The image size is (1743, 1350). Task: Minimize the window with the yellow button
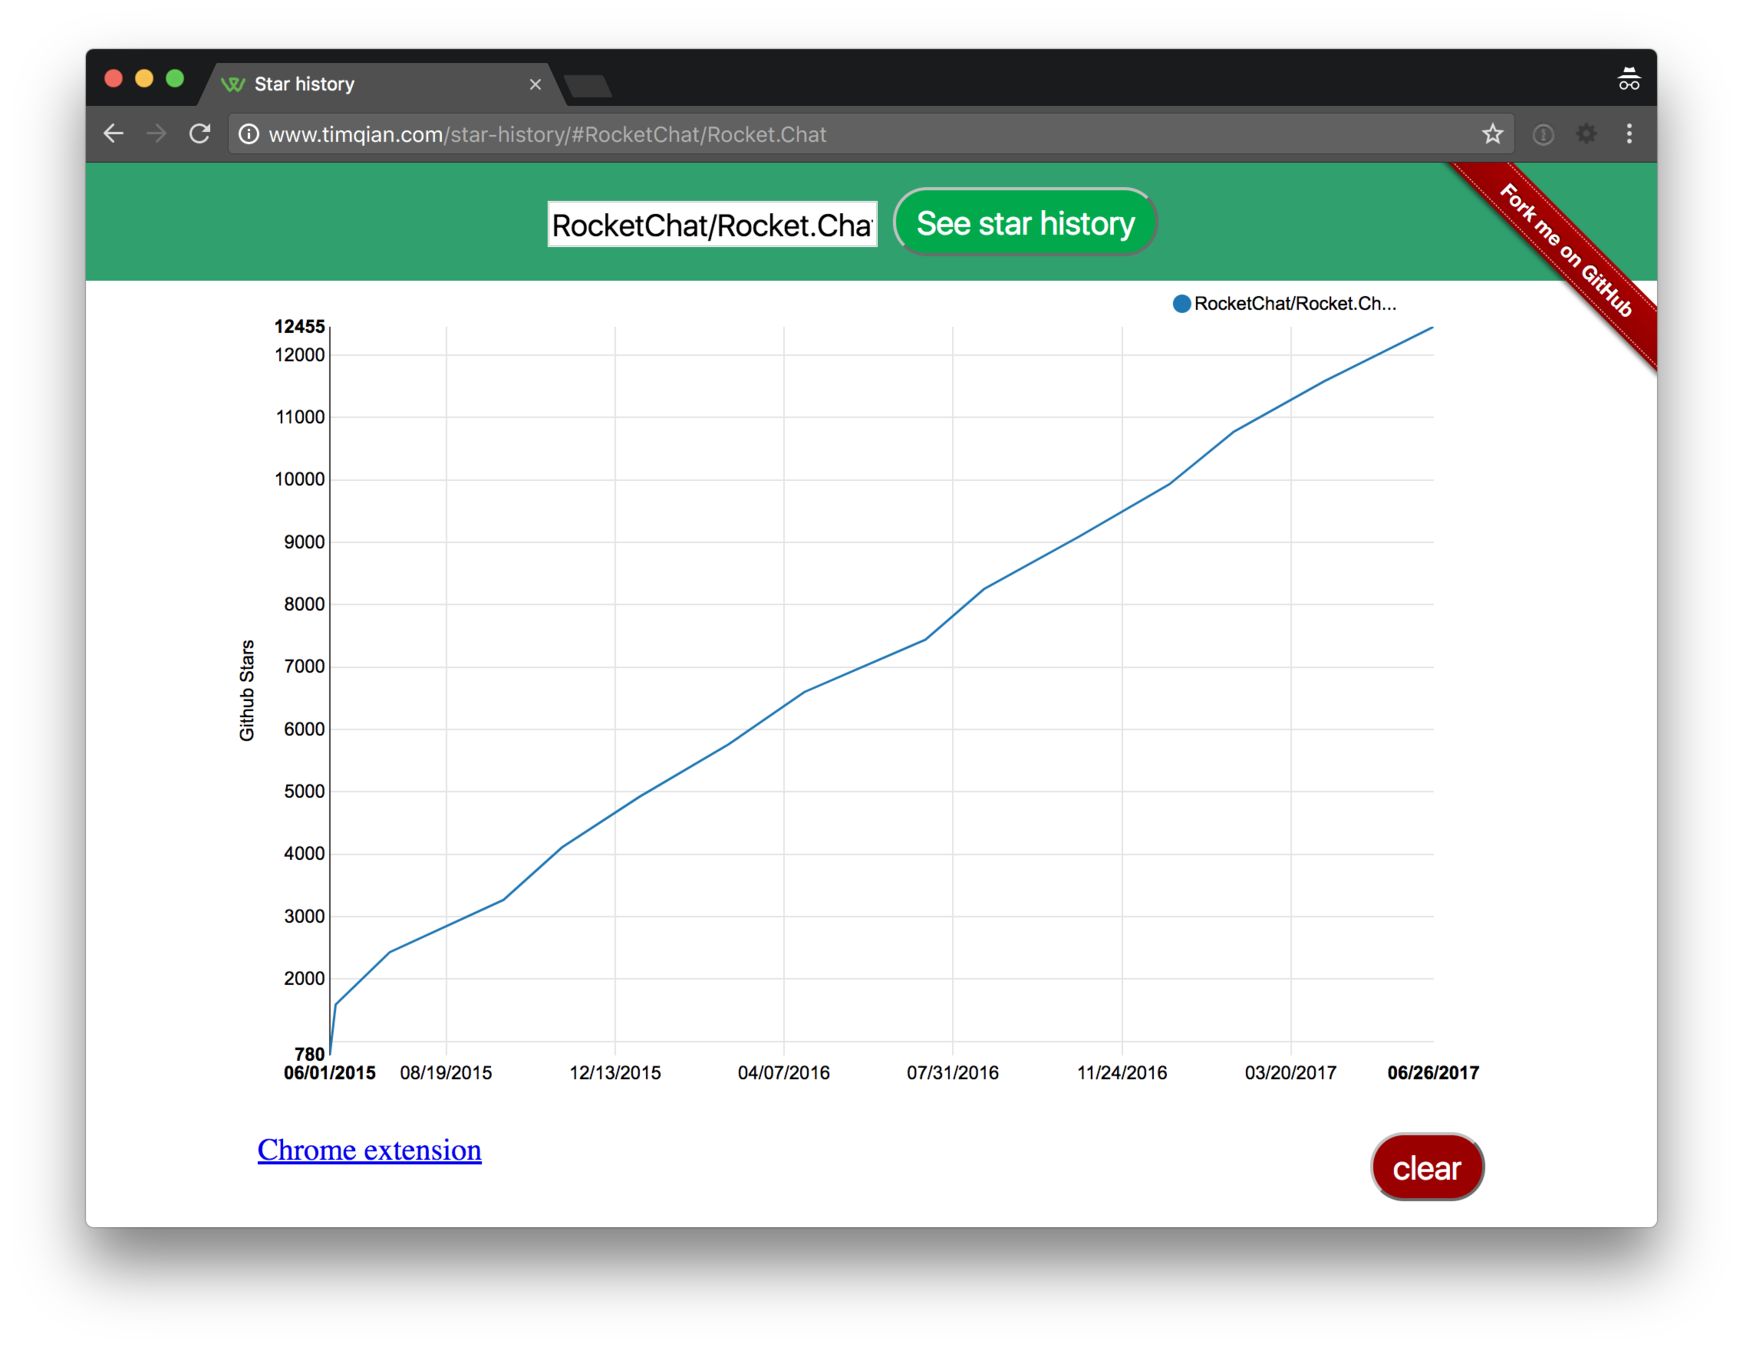pos(144,79)
